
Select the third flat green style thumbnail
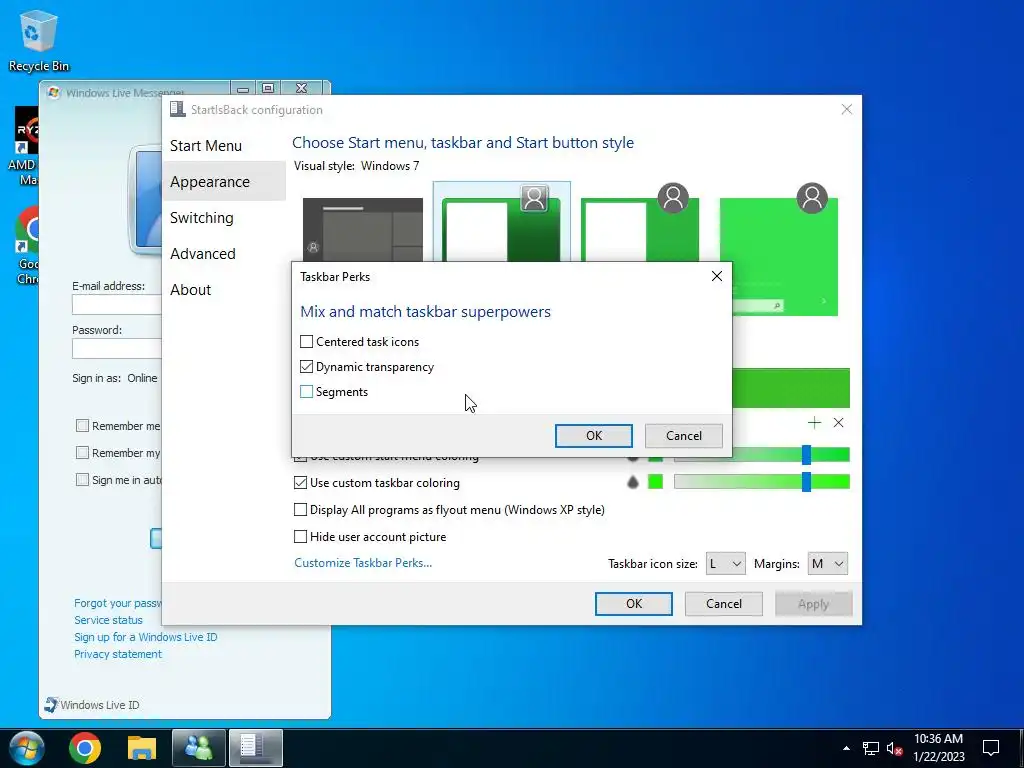(640, 225)
